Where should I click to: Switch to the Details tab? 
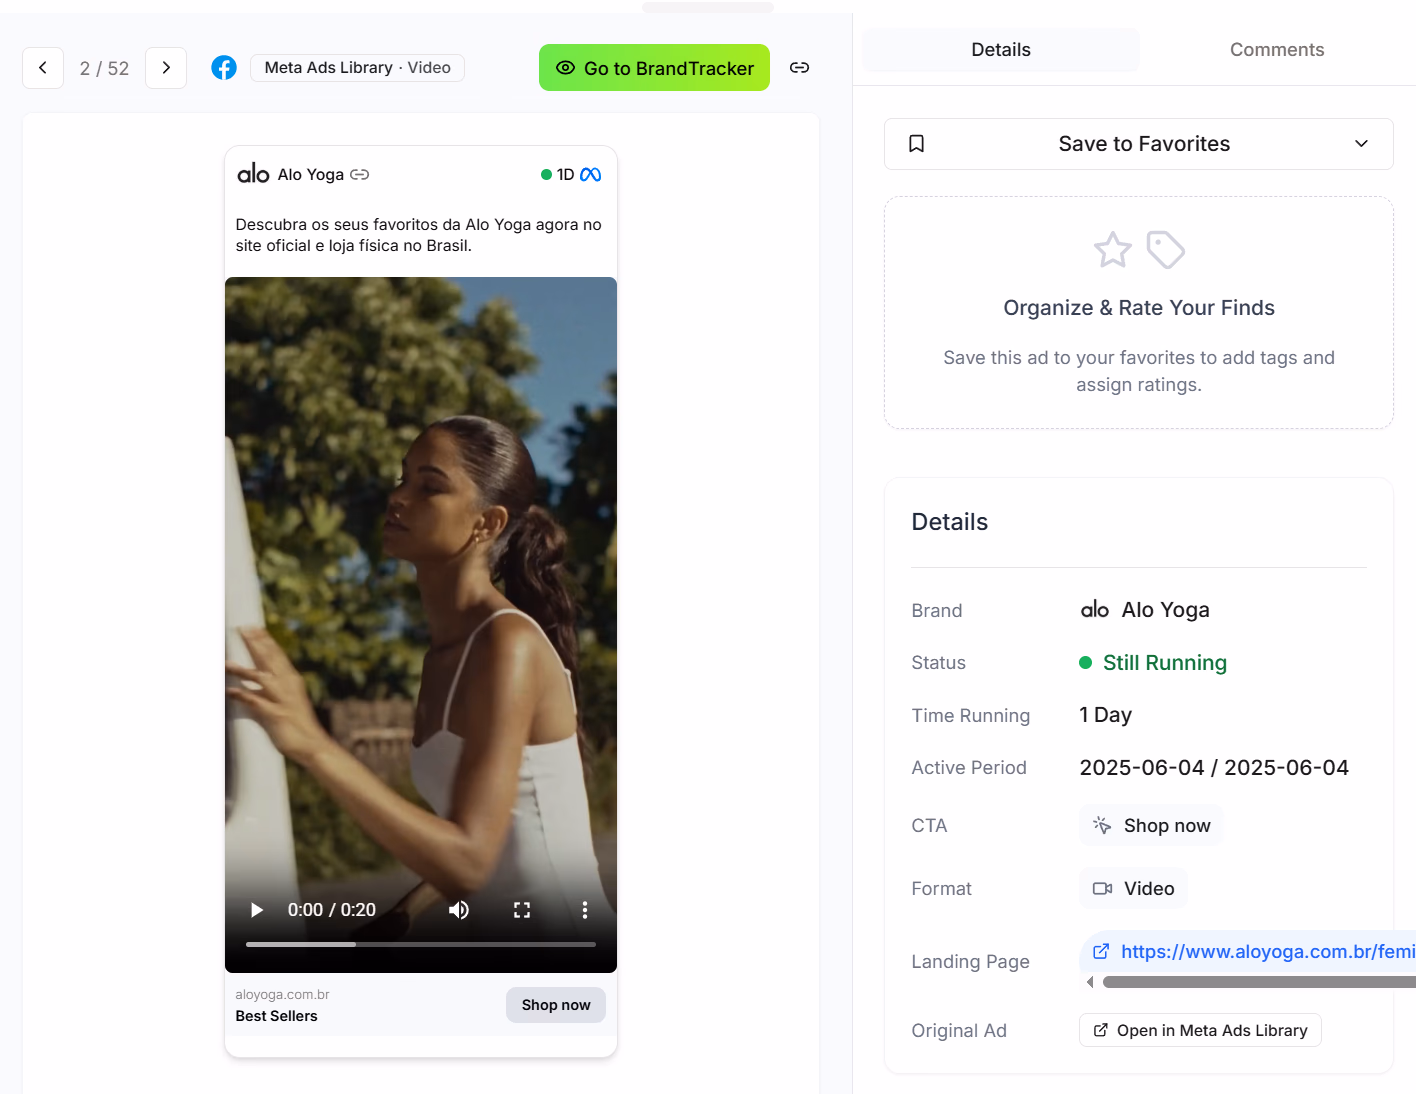(1001, 50)
